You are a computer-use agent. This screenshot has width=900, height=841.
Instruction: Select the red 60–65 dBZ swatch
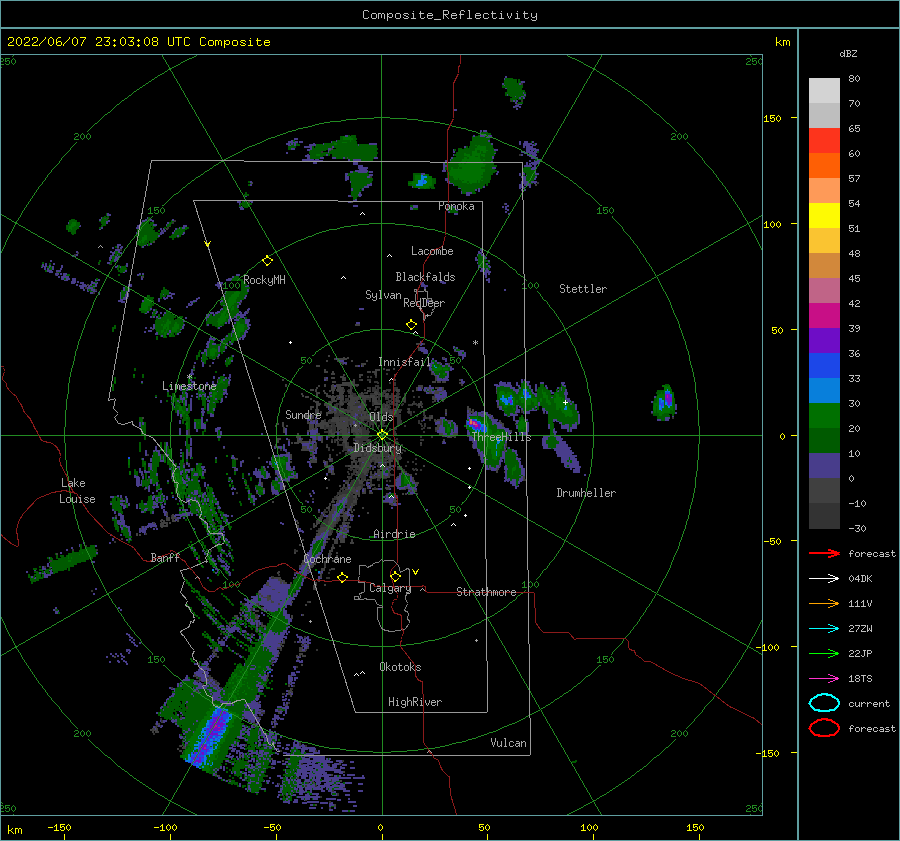pyautogui.click(x=824, y=141)
